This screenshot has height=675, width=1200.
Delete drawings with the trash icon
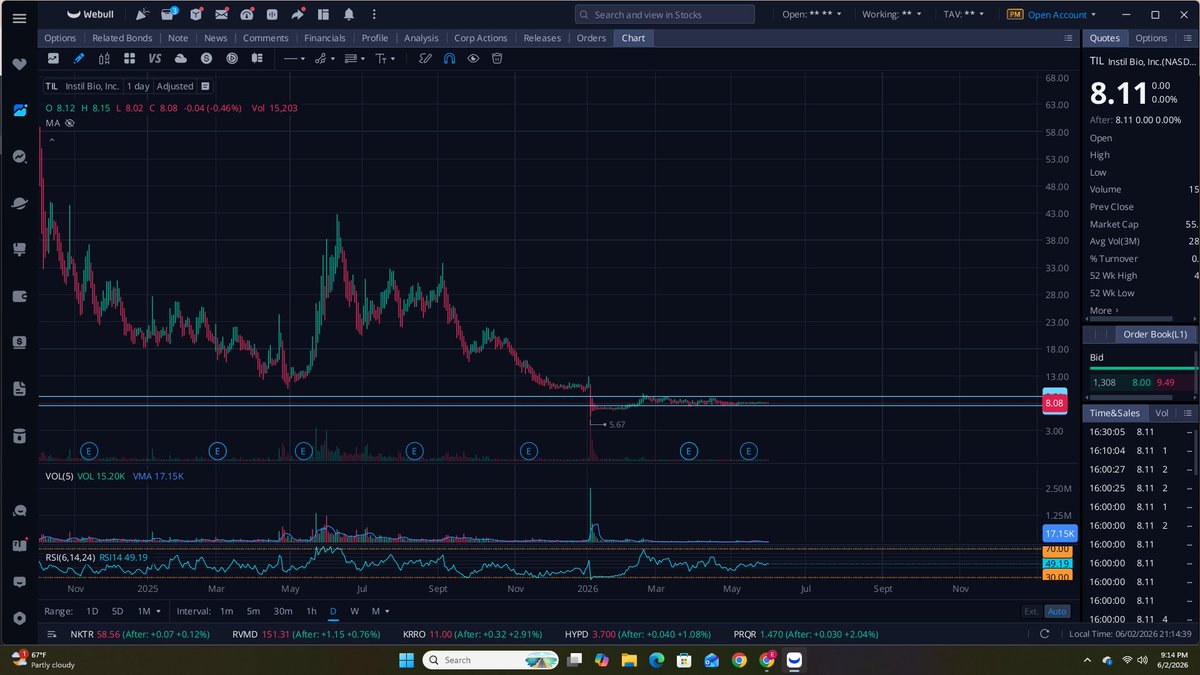496,59
